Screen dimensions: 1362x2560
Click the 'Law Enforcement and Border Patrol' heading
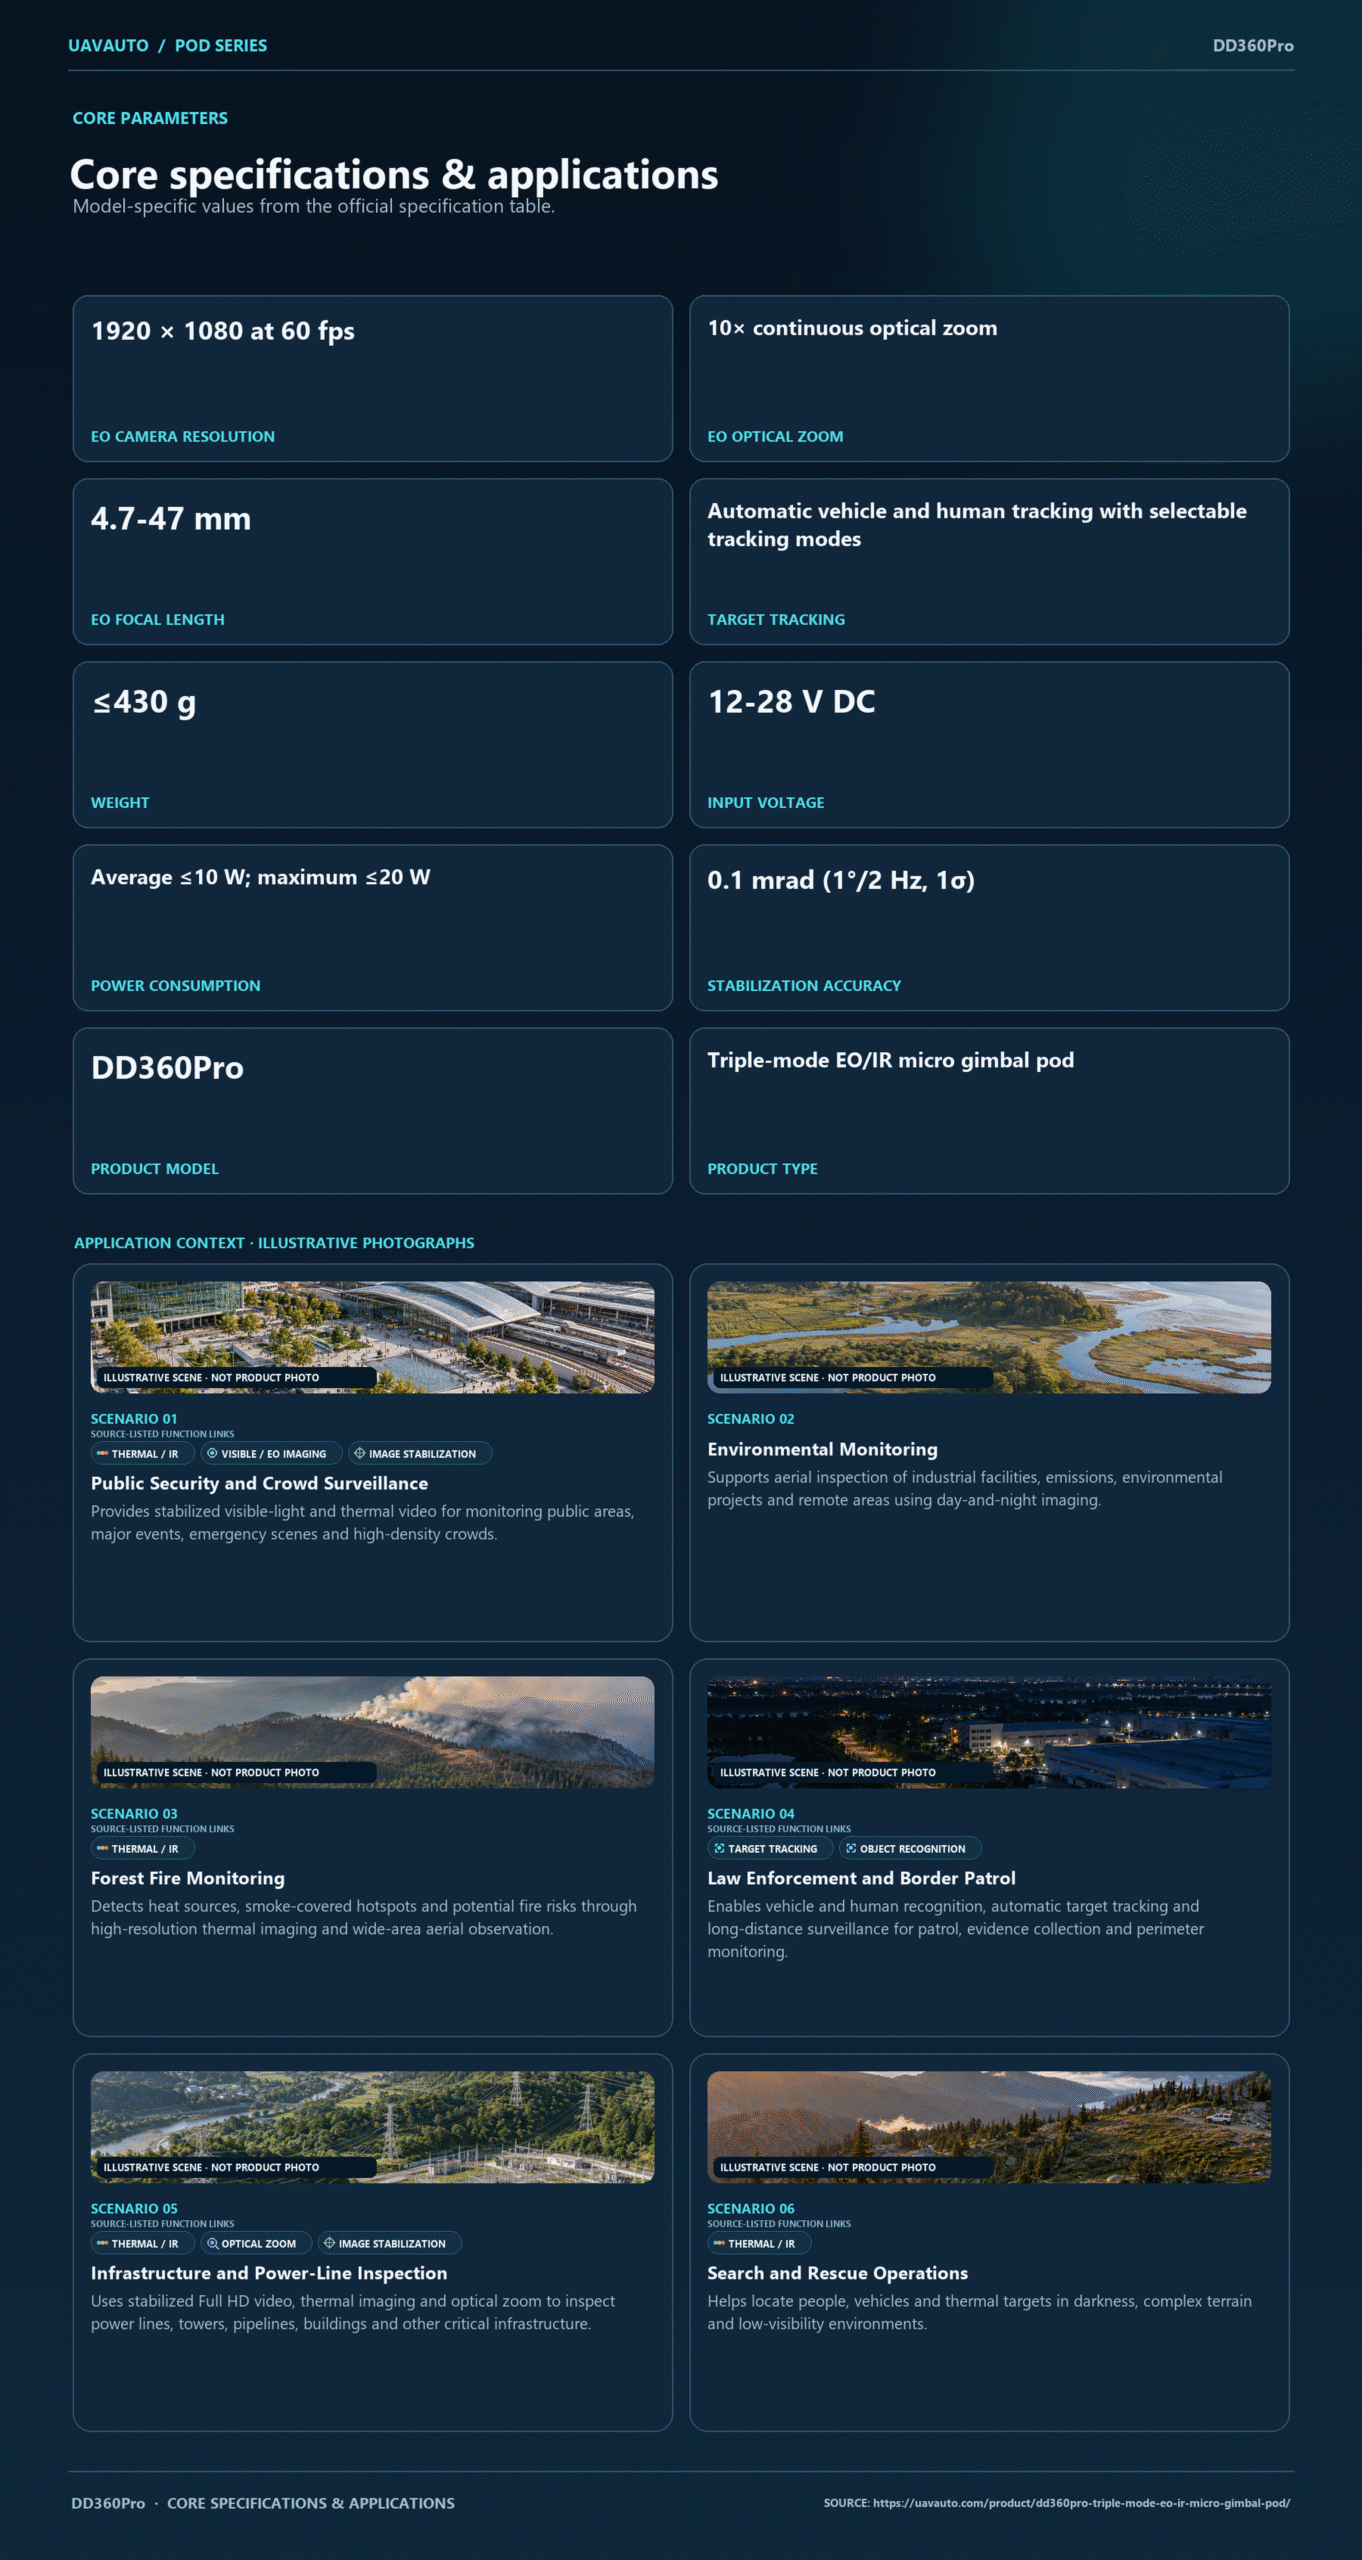pos(861,1878)
